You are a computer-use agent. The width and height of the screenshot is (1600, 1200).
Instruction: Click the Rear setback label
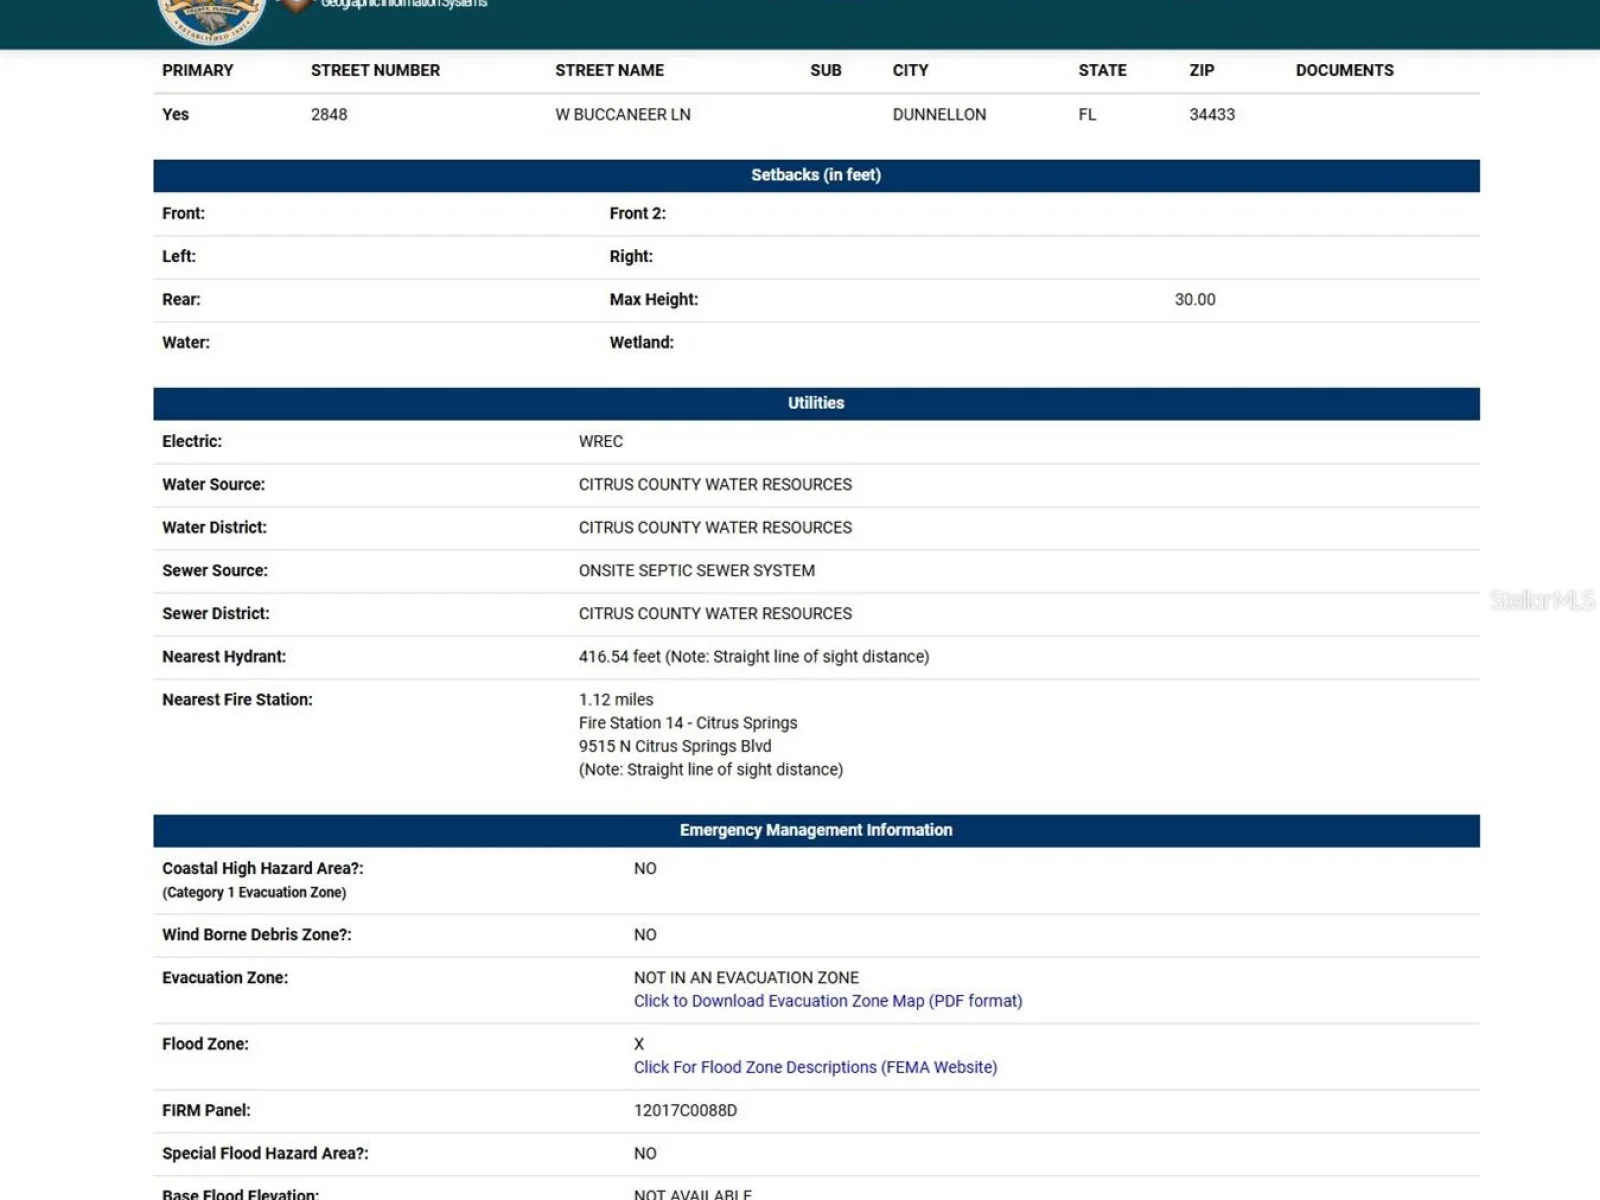(x=181, y=299)
